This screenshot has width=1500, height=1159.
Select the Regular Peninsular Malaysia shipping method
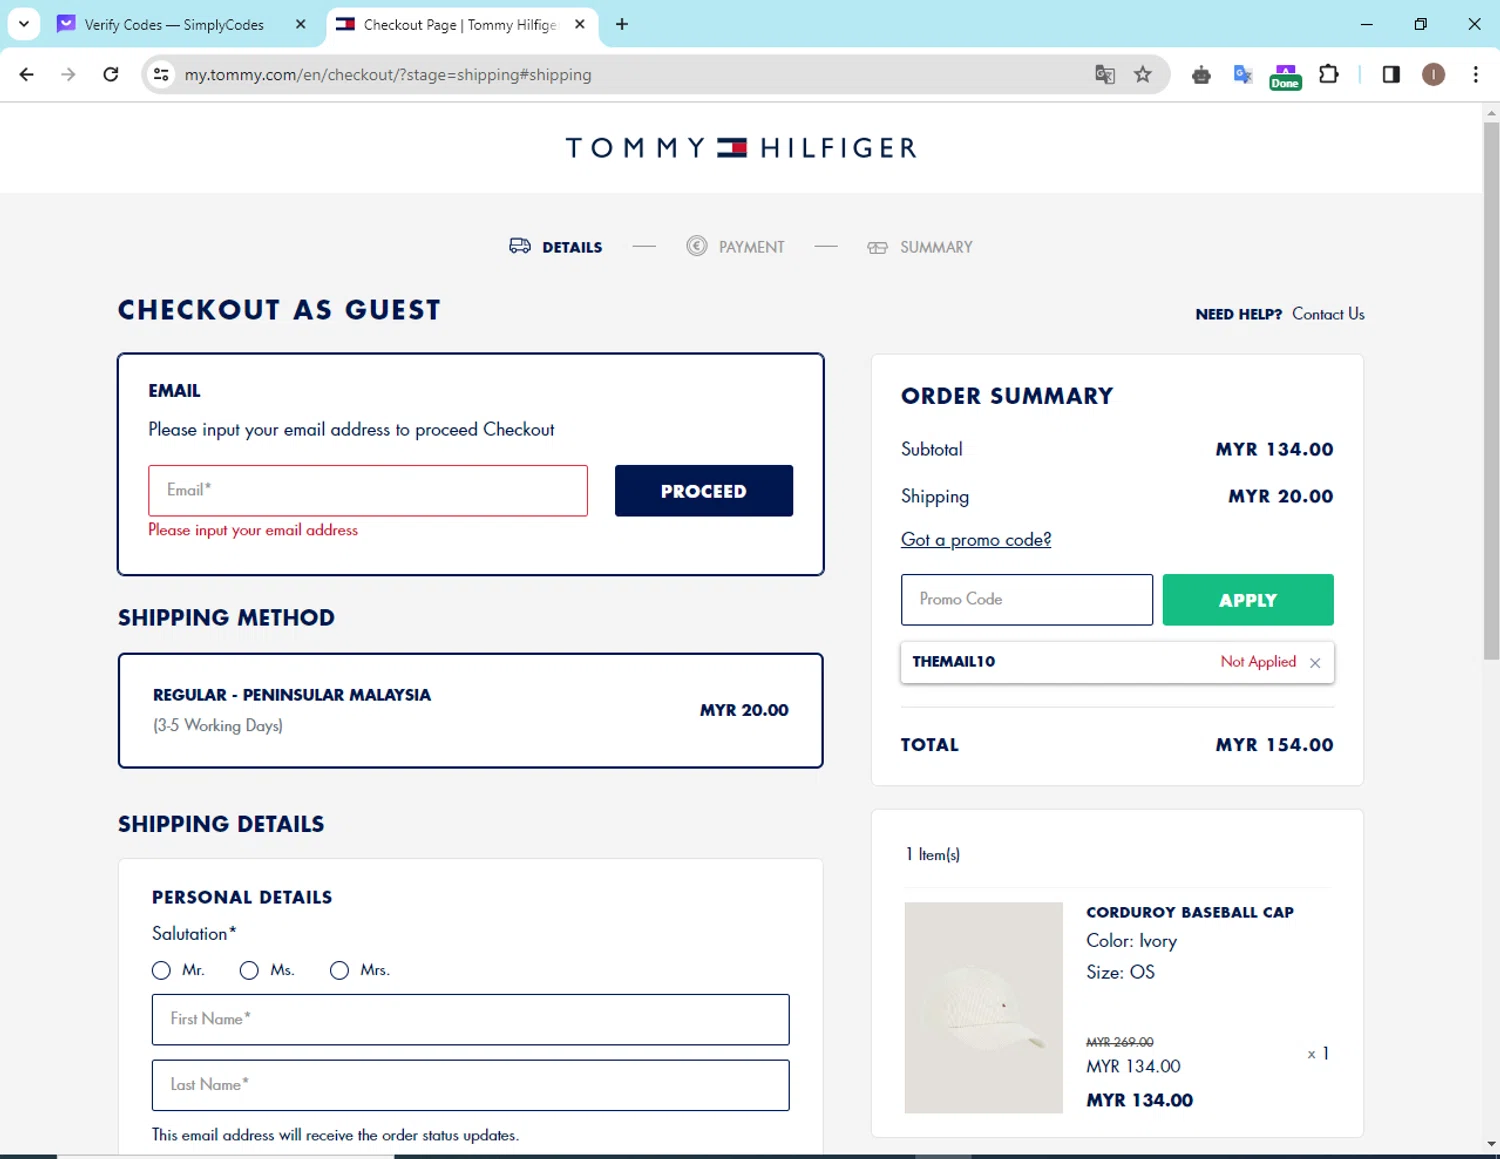pyautogui.click(x=471, y=711)
